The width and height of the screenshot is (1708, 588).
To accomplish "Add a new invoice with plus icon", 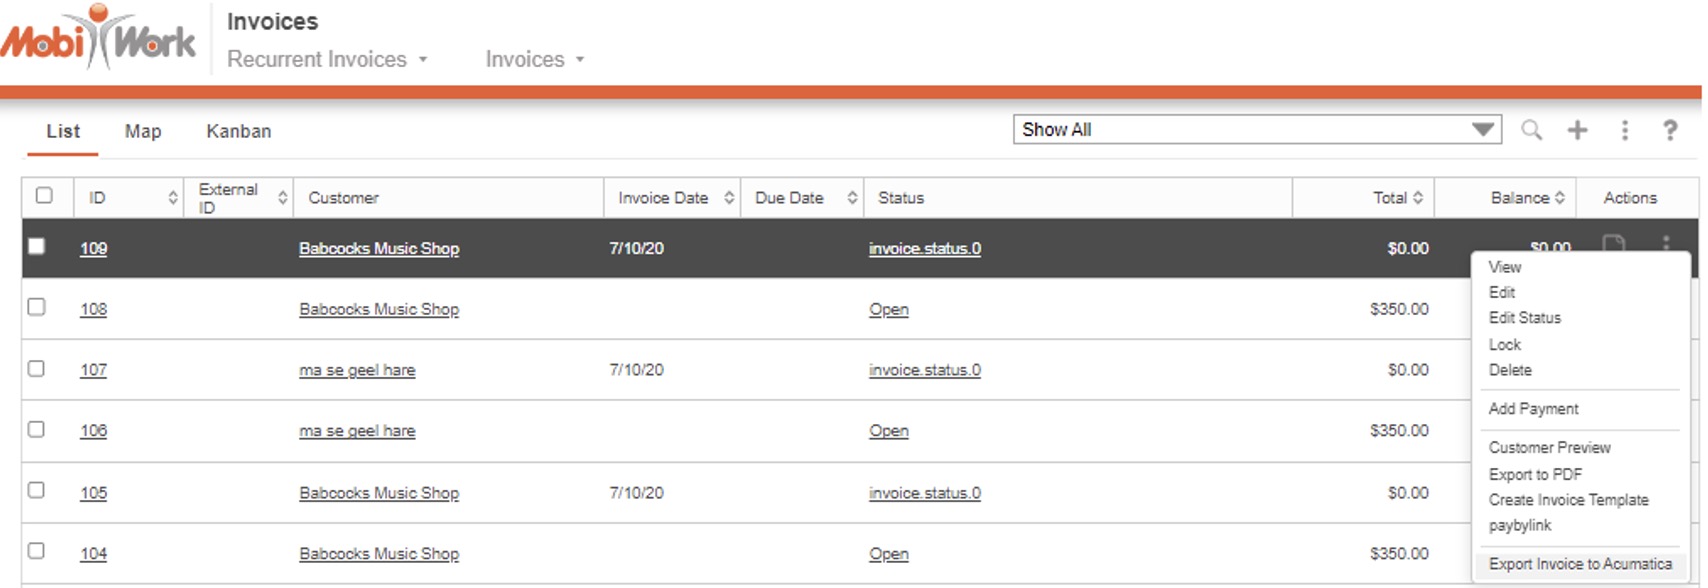I will 1577,130.
